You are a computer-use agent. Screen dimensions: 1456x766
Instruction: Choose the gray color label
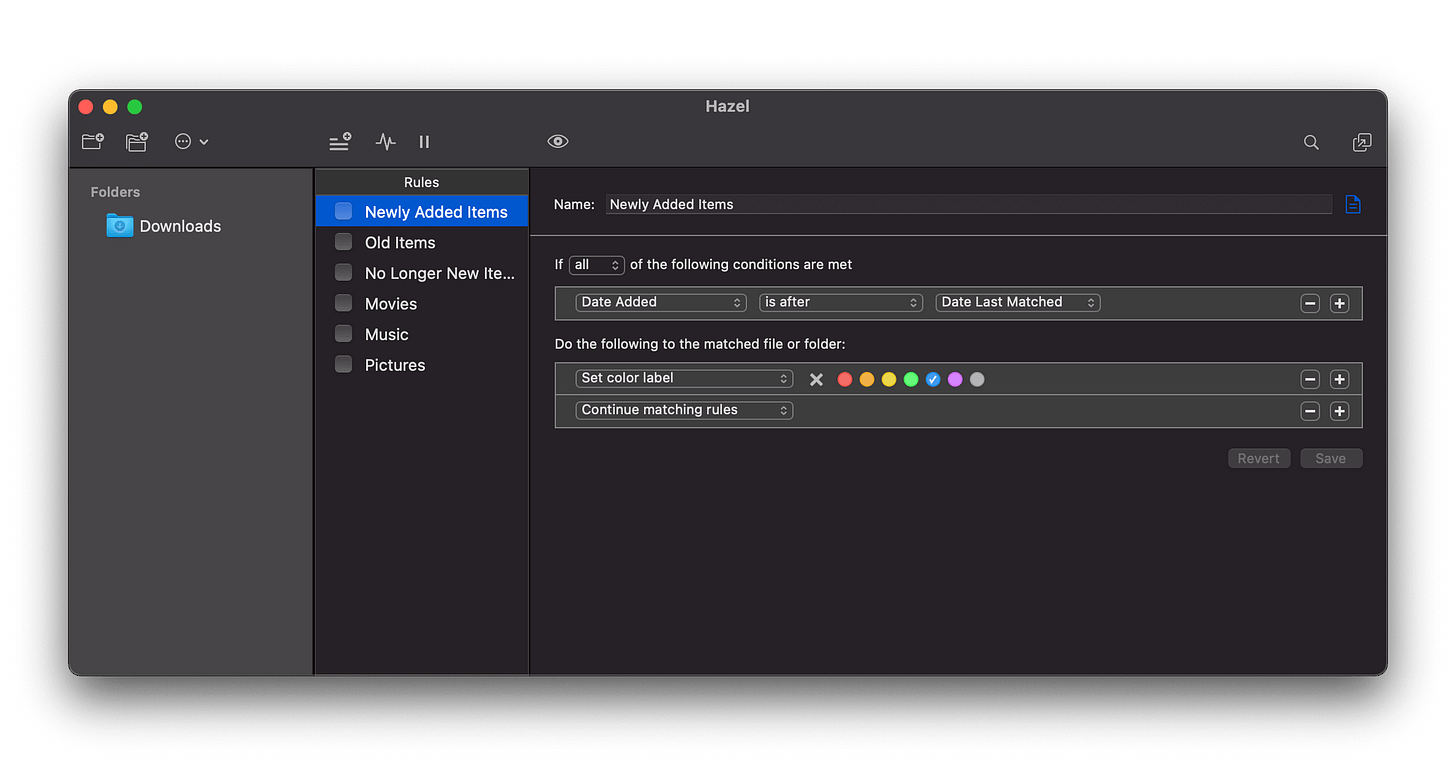[977, 379]
